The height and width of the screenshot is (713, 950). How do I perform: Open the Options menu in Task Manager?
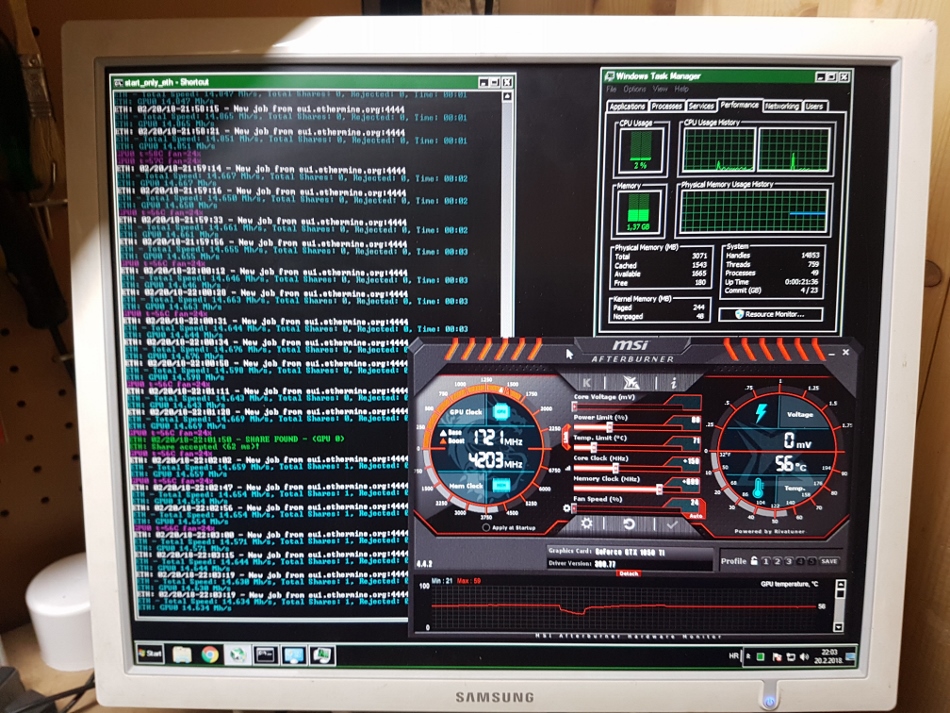[x=634, y=89]
